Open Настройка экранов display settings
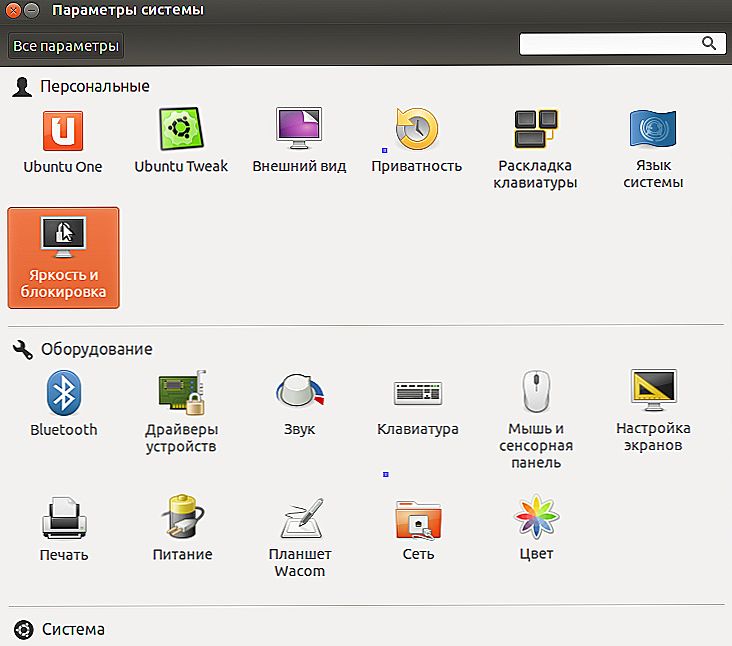The image size is (732, 646). (x=653, y=411)
